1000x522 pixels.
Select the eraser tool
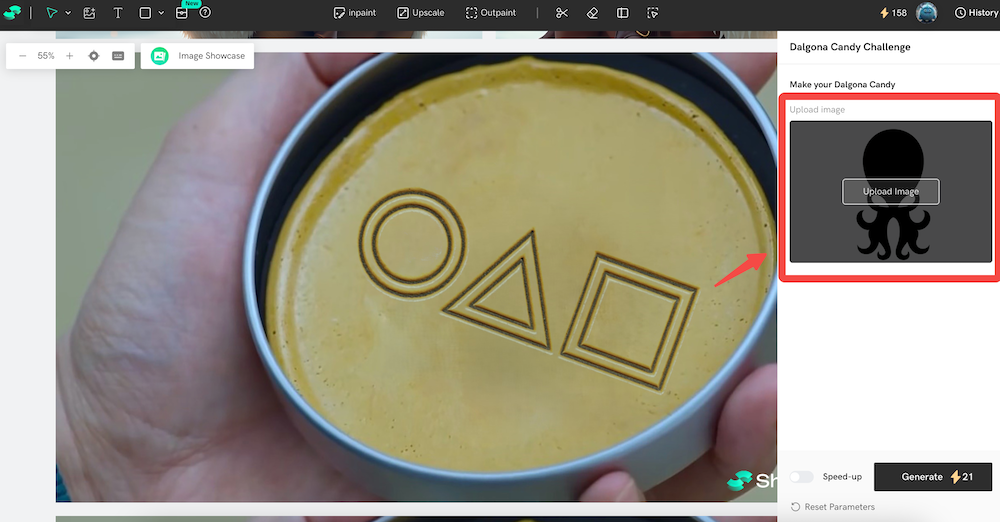pos(592,13)
